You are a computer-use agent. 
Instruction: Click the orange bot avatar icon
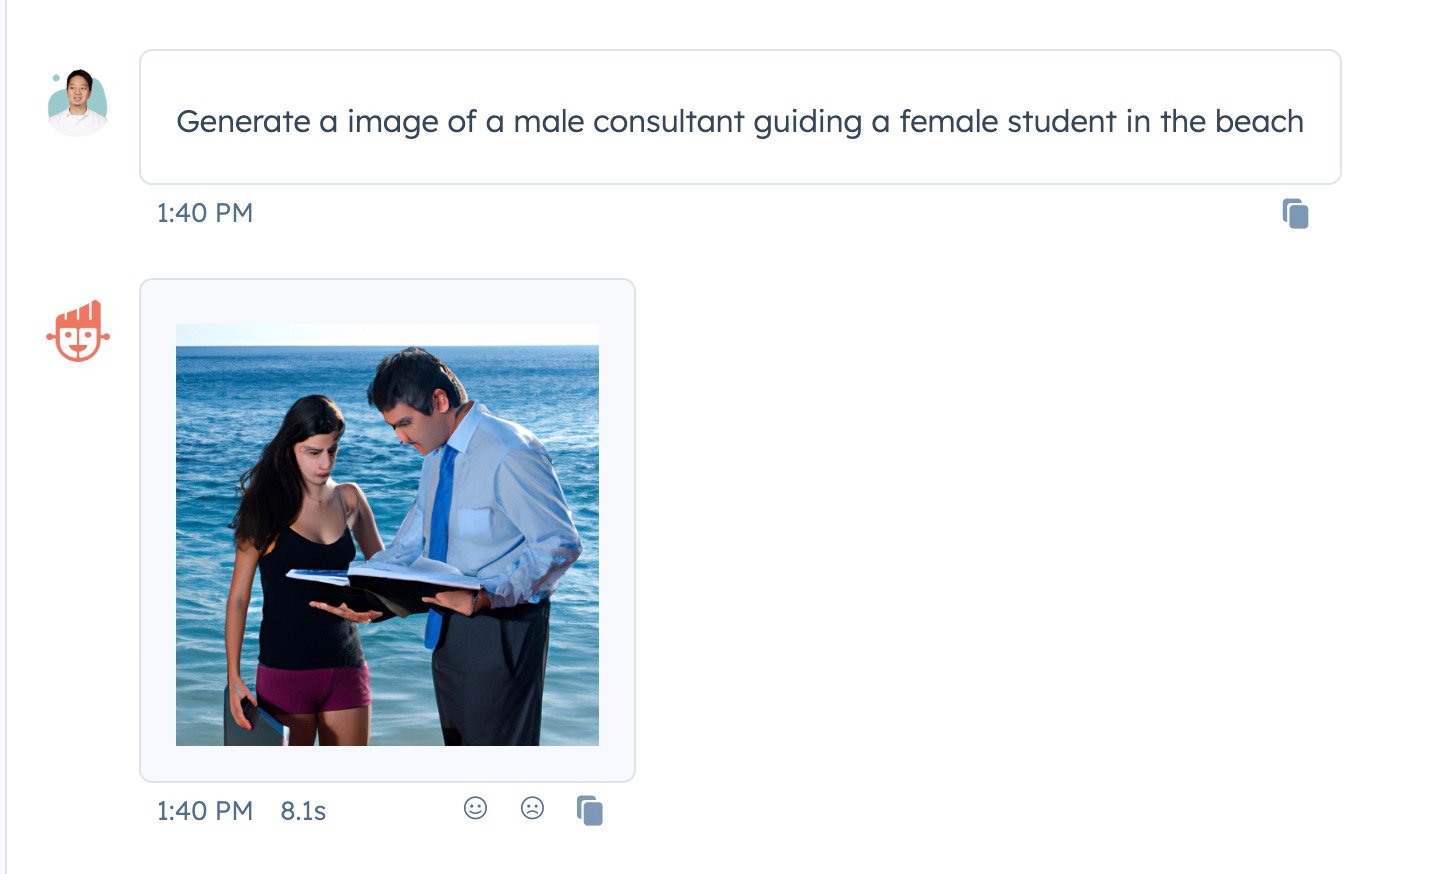(78, 332)
